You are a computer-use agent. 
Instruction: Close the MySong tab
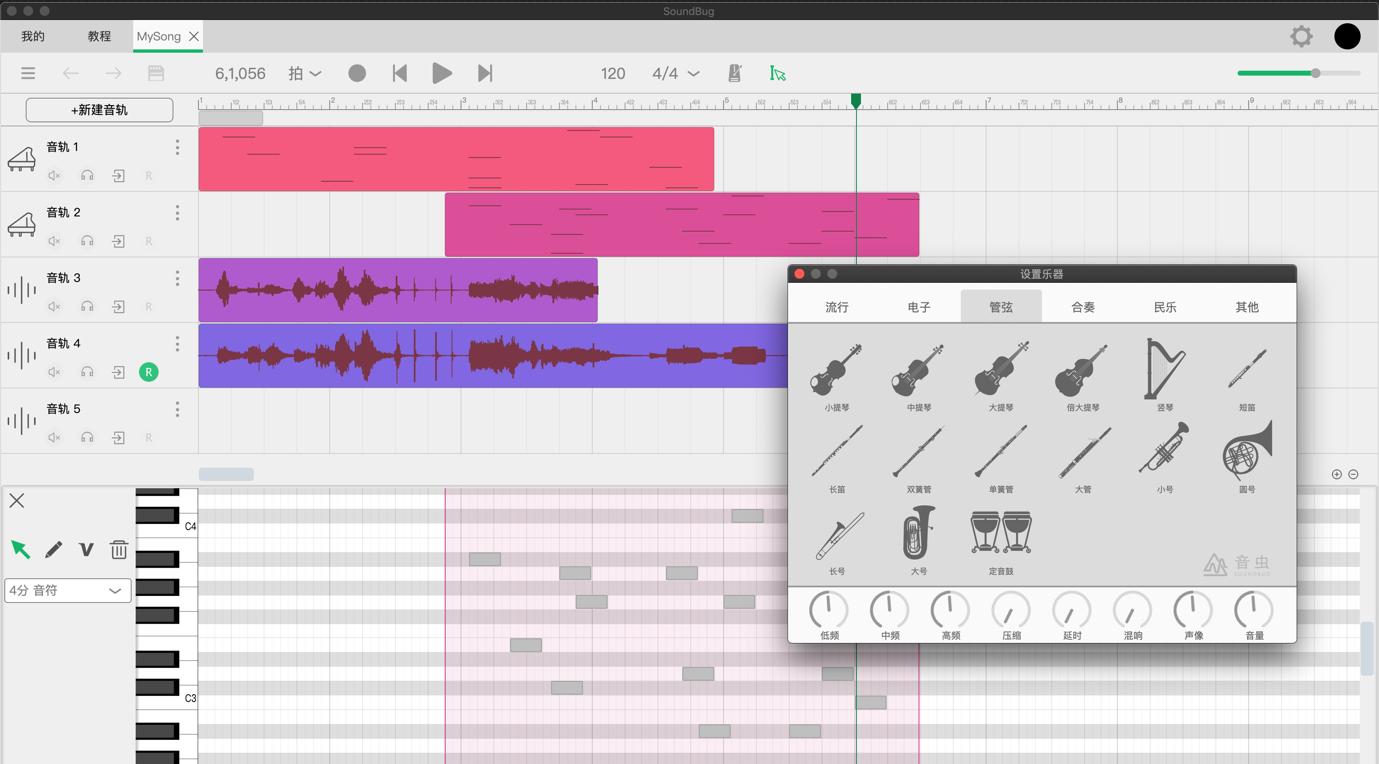pos(194,36)
